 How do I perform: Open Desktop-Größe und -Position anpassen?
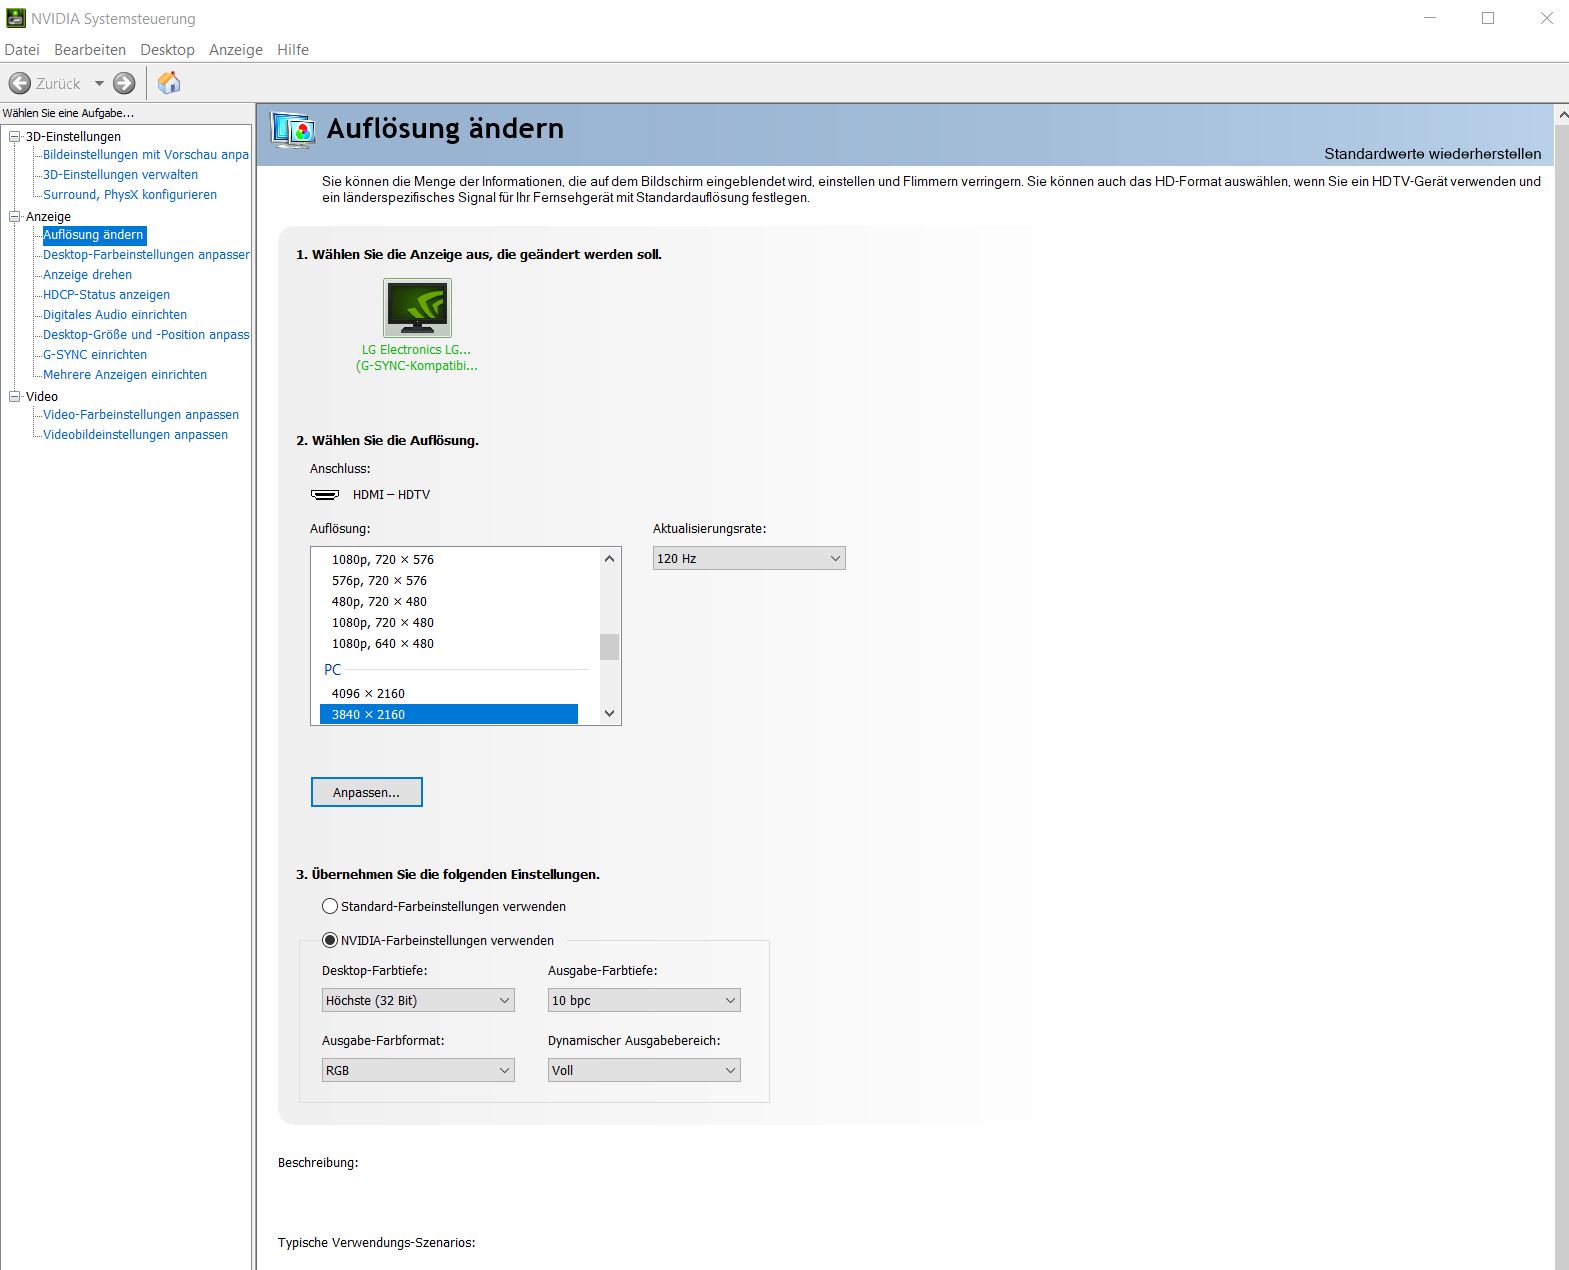(x=146, y=334)
